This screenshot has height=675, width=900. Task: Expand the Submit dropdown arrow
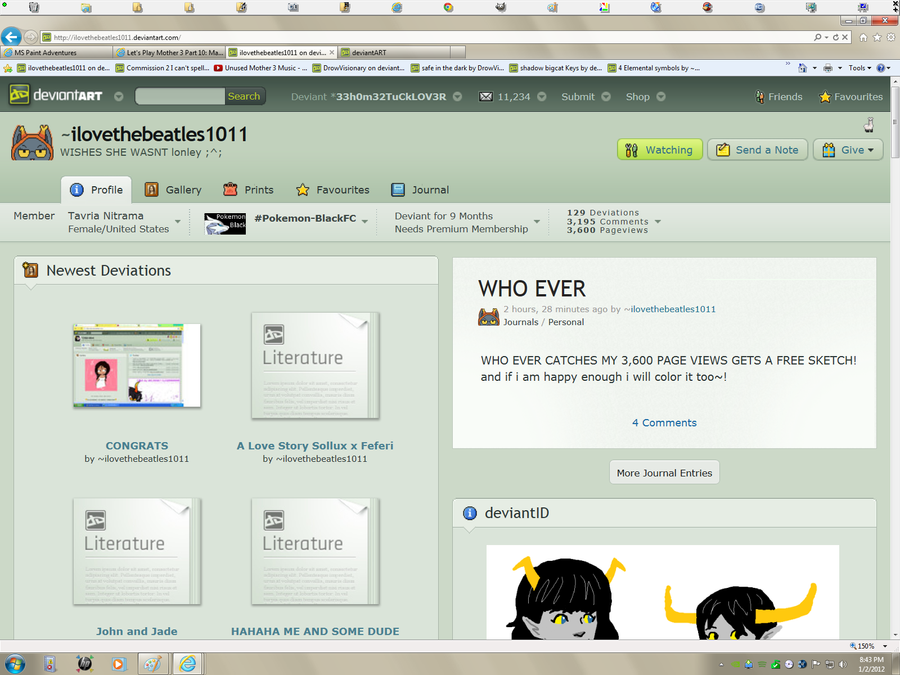coord(606,96)
